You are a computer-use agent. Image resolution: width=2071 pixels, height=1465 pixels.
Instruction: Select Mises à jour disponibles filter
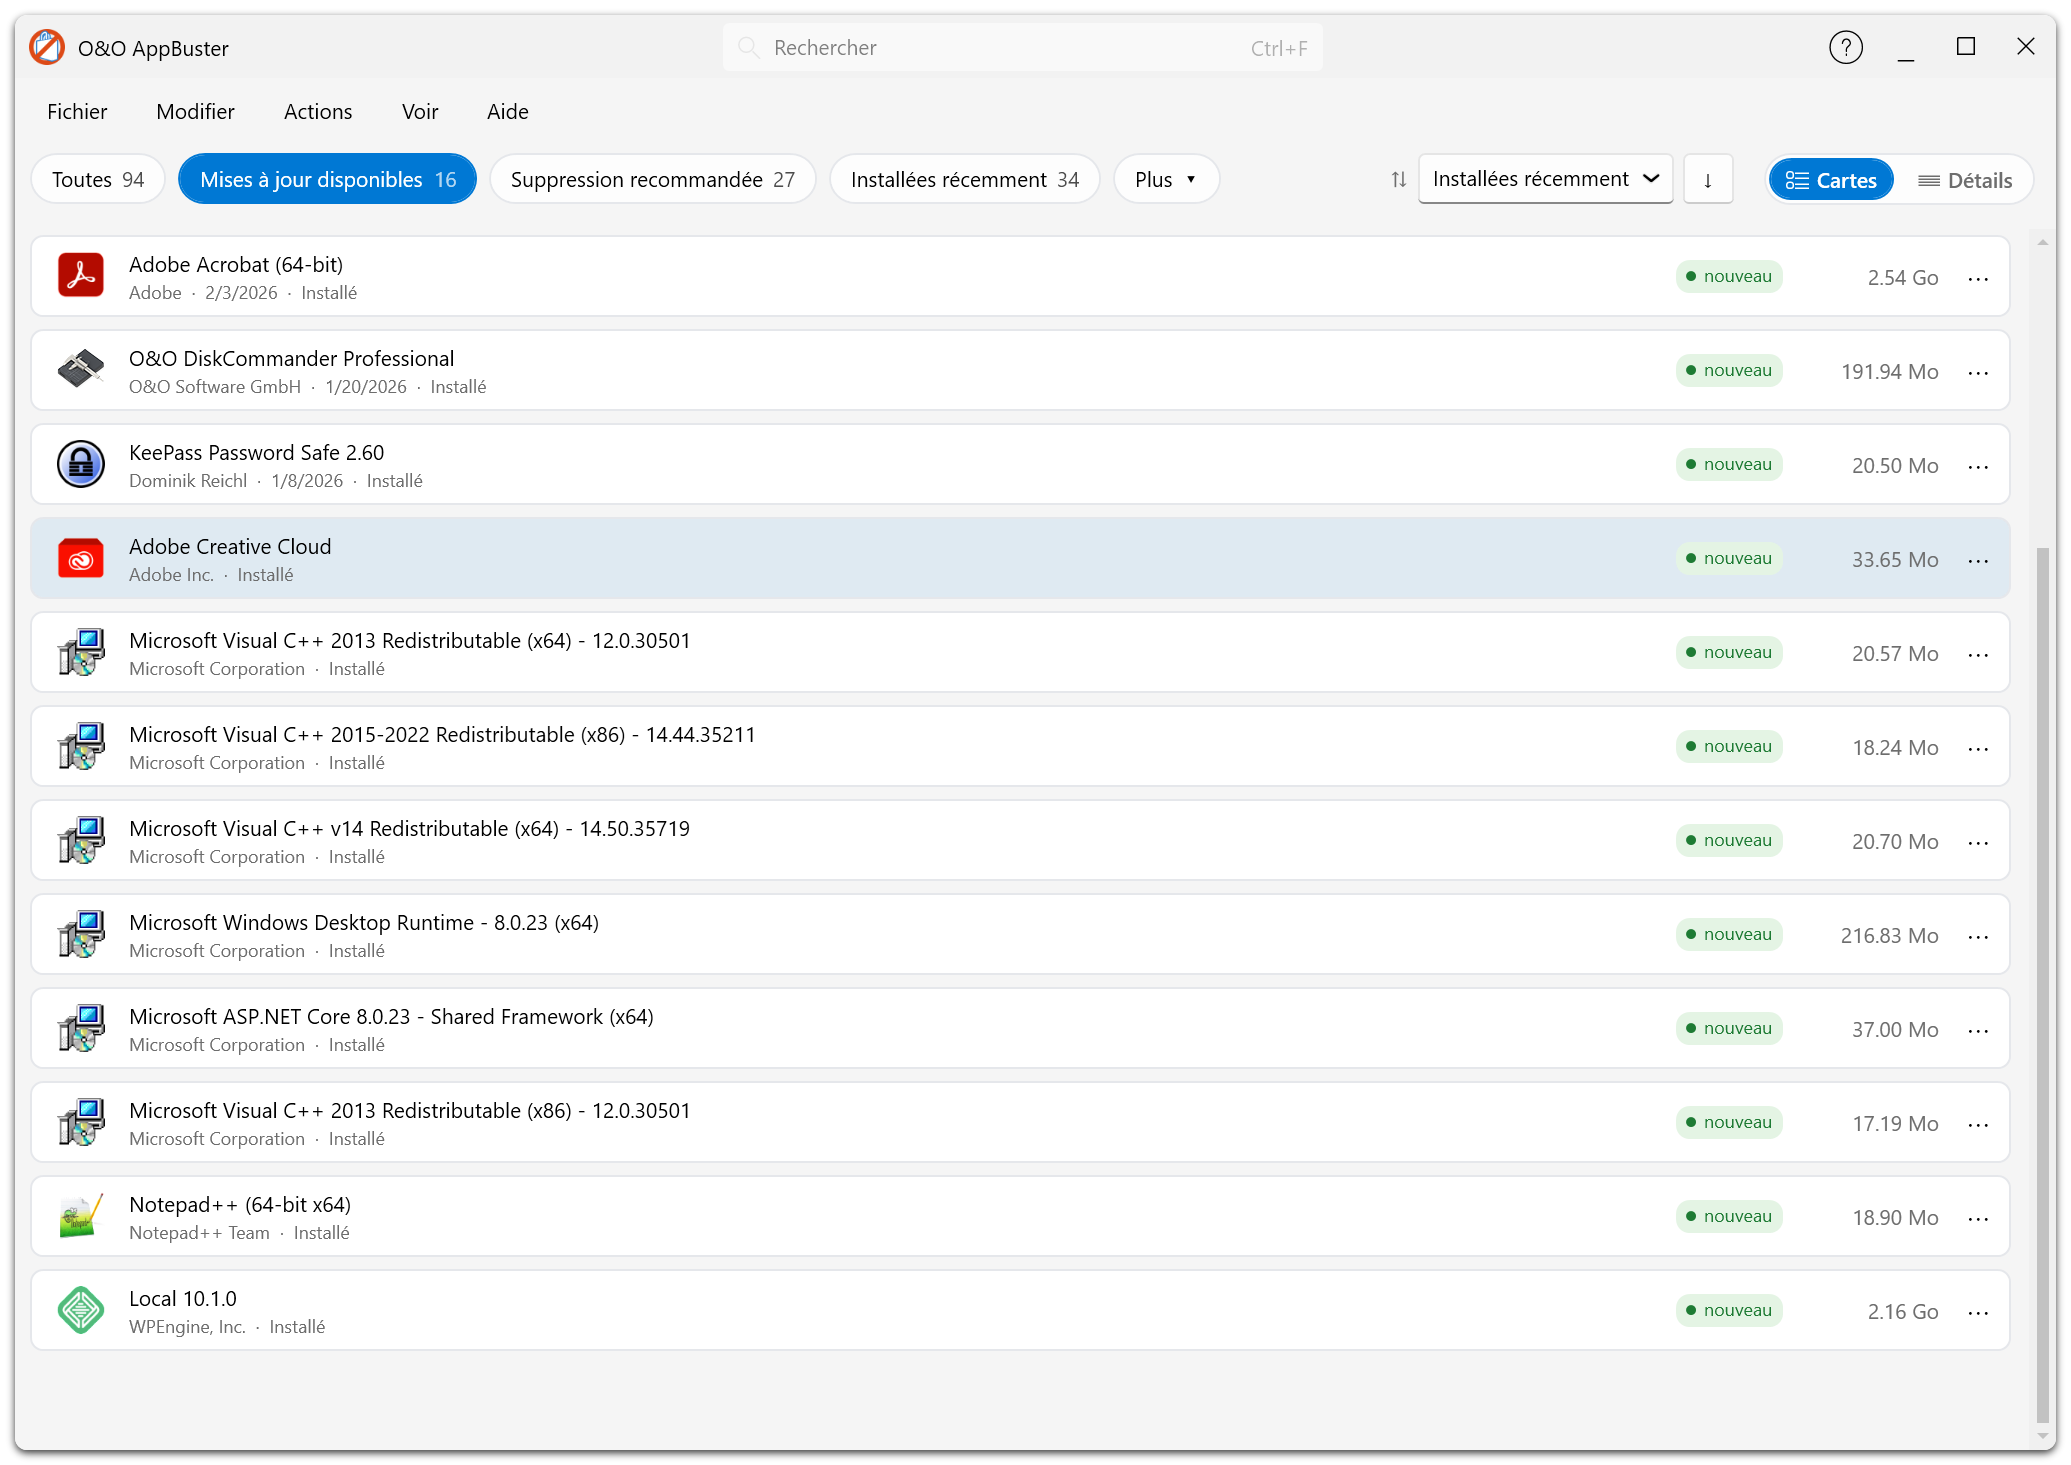[x=327, y=179]
